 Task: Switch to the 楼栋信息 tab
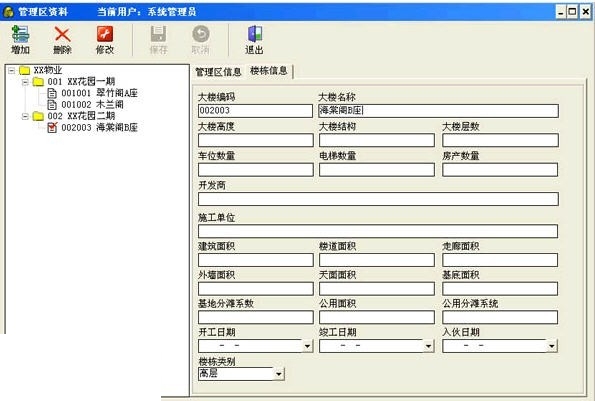coord(269,71)
